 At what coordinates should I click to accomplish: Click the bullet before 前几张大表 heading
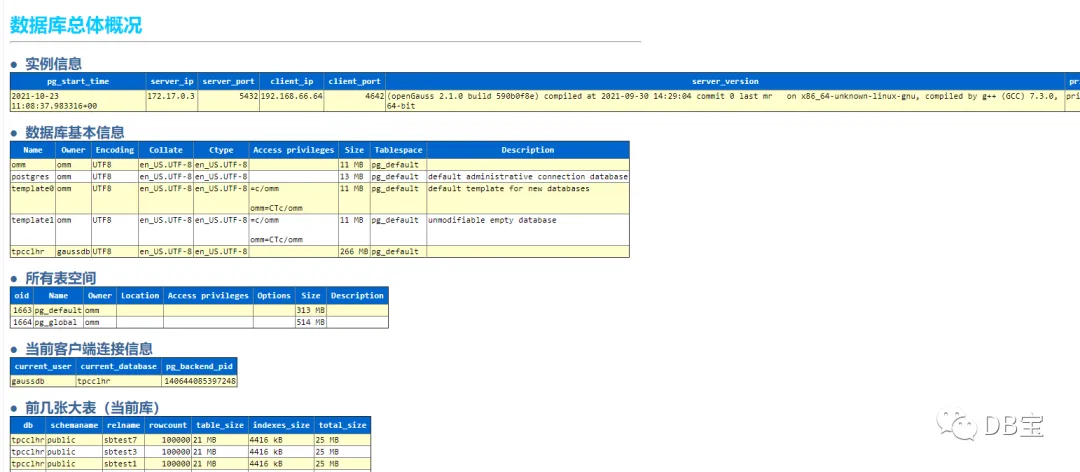(x=14, y=407)
